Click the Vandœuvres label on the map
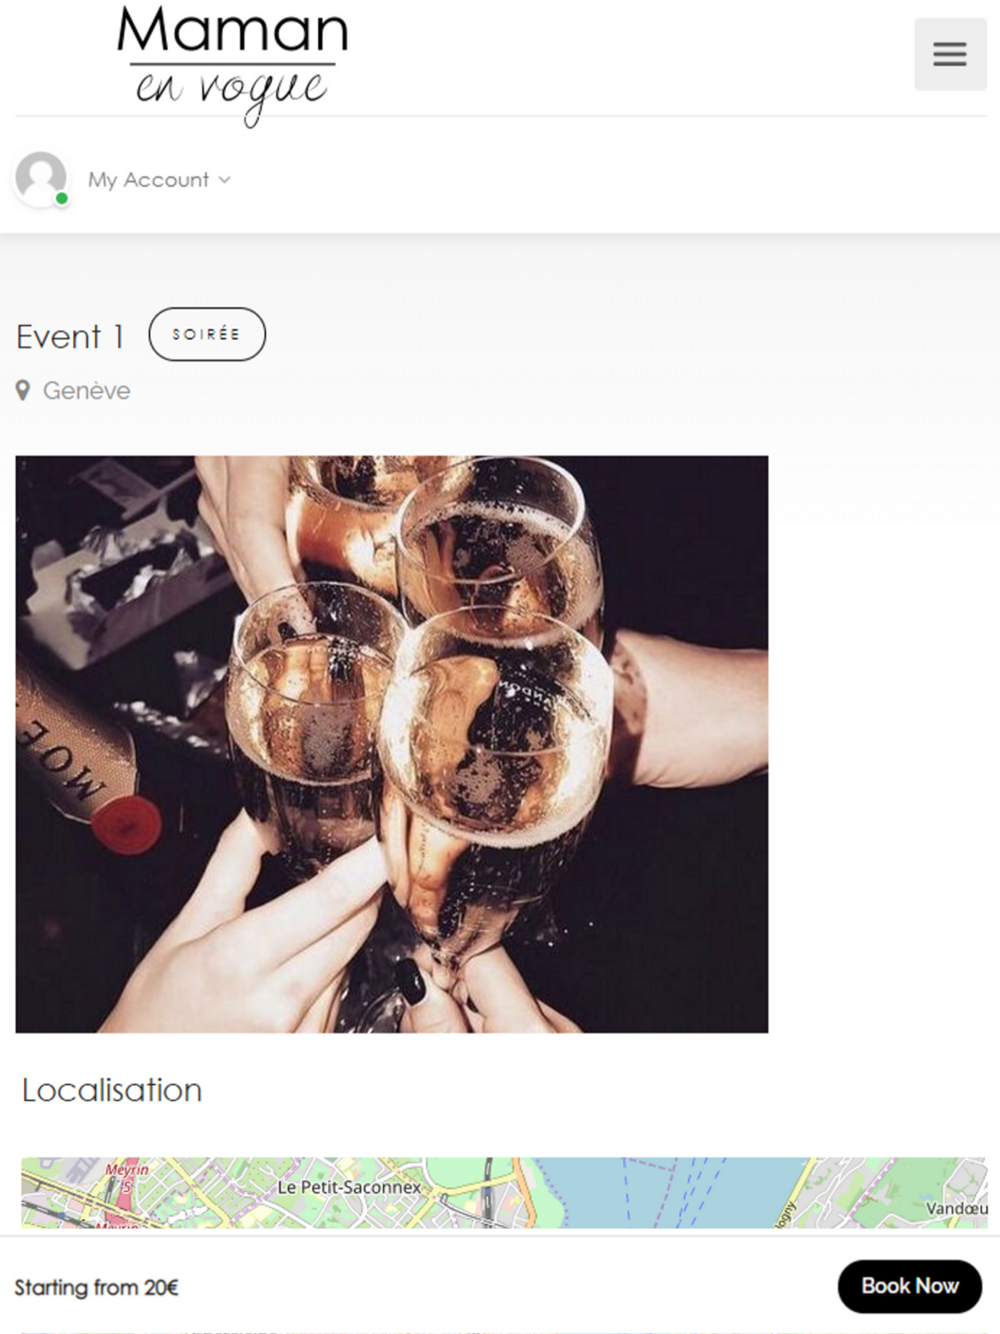 (956, 1208)
